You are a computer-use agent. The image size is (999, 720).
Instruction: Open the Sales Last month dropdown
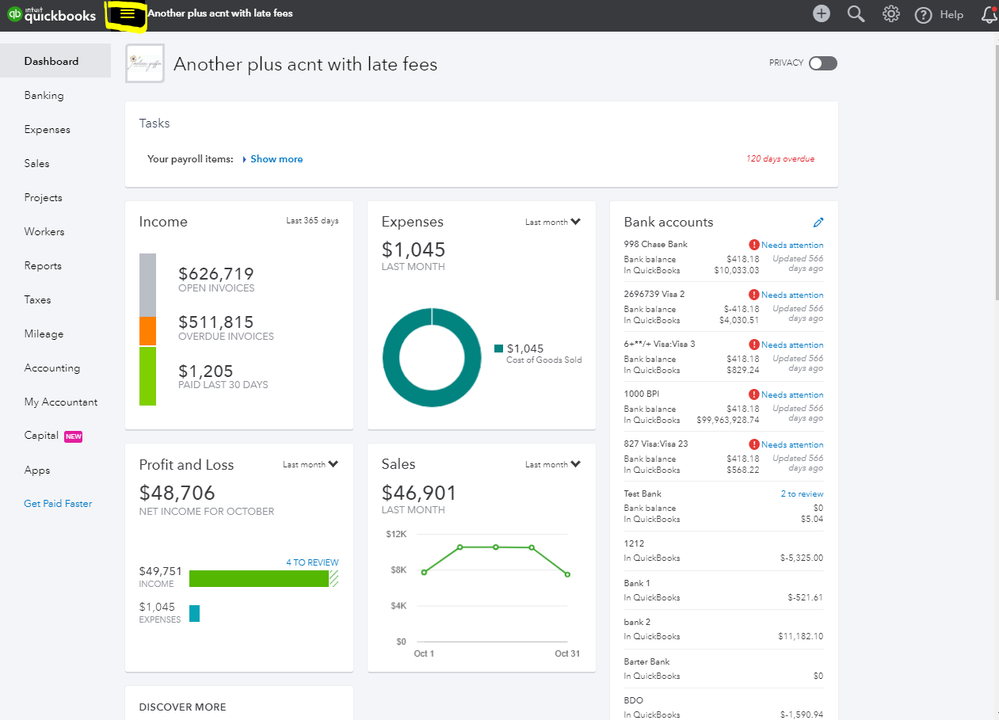point(552,464)
